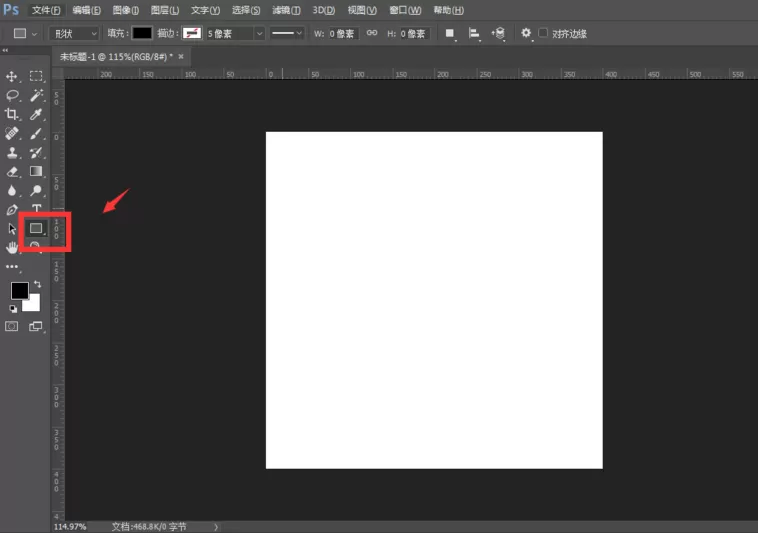Image resolution: width=758 pixels, height=533 pixels.
Task: Swap foreground and background colors
Action: coord(37,284)
